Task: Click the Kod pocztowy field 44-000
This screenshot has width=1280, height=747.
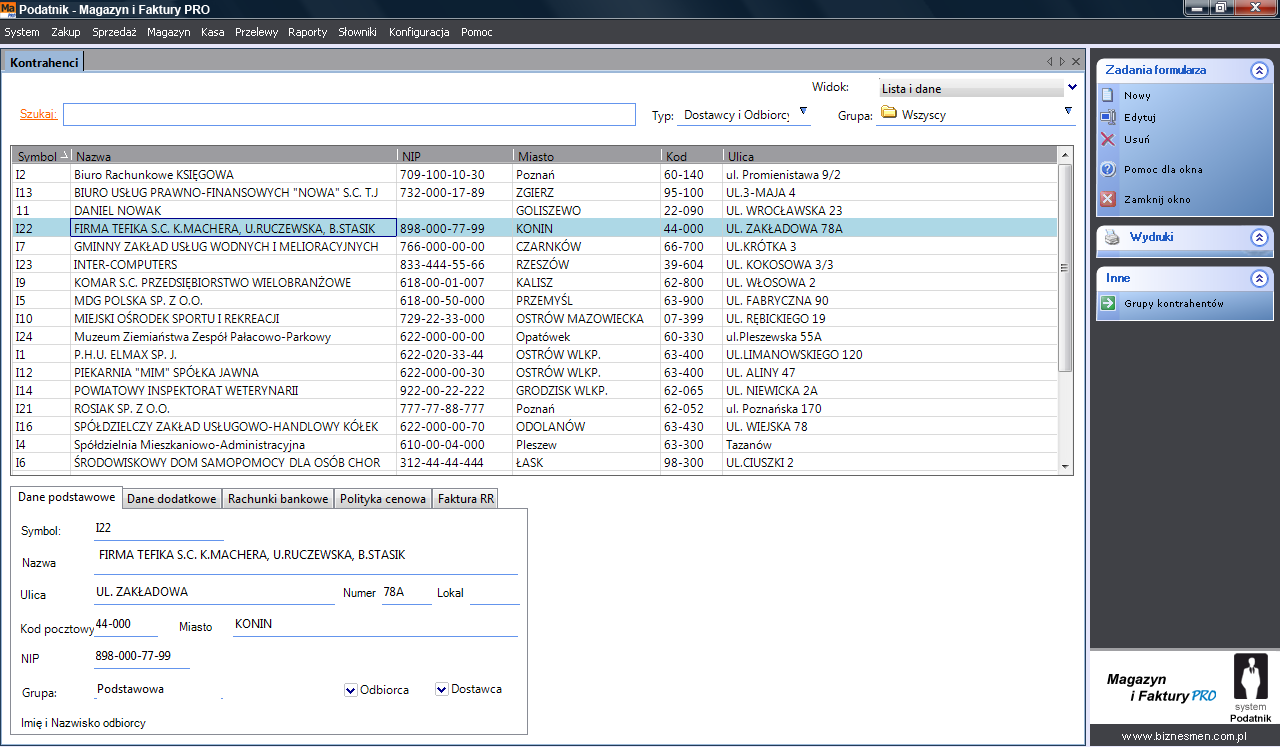Action: pyautogui.click(x=126, y=625)
